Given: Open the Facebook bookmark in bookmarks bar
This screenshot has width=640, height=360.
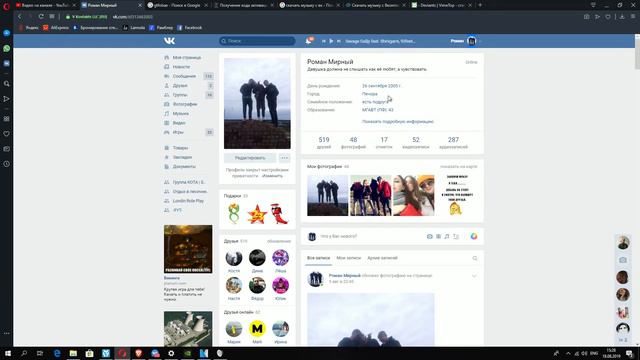Looking at the screenshot, I should (189, 28).
